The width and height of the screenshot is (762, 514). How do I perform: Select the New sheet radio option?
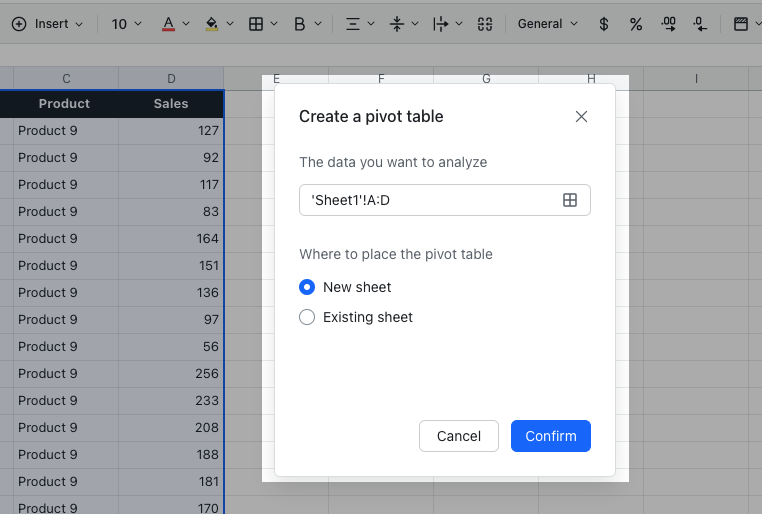[307, 287]
